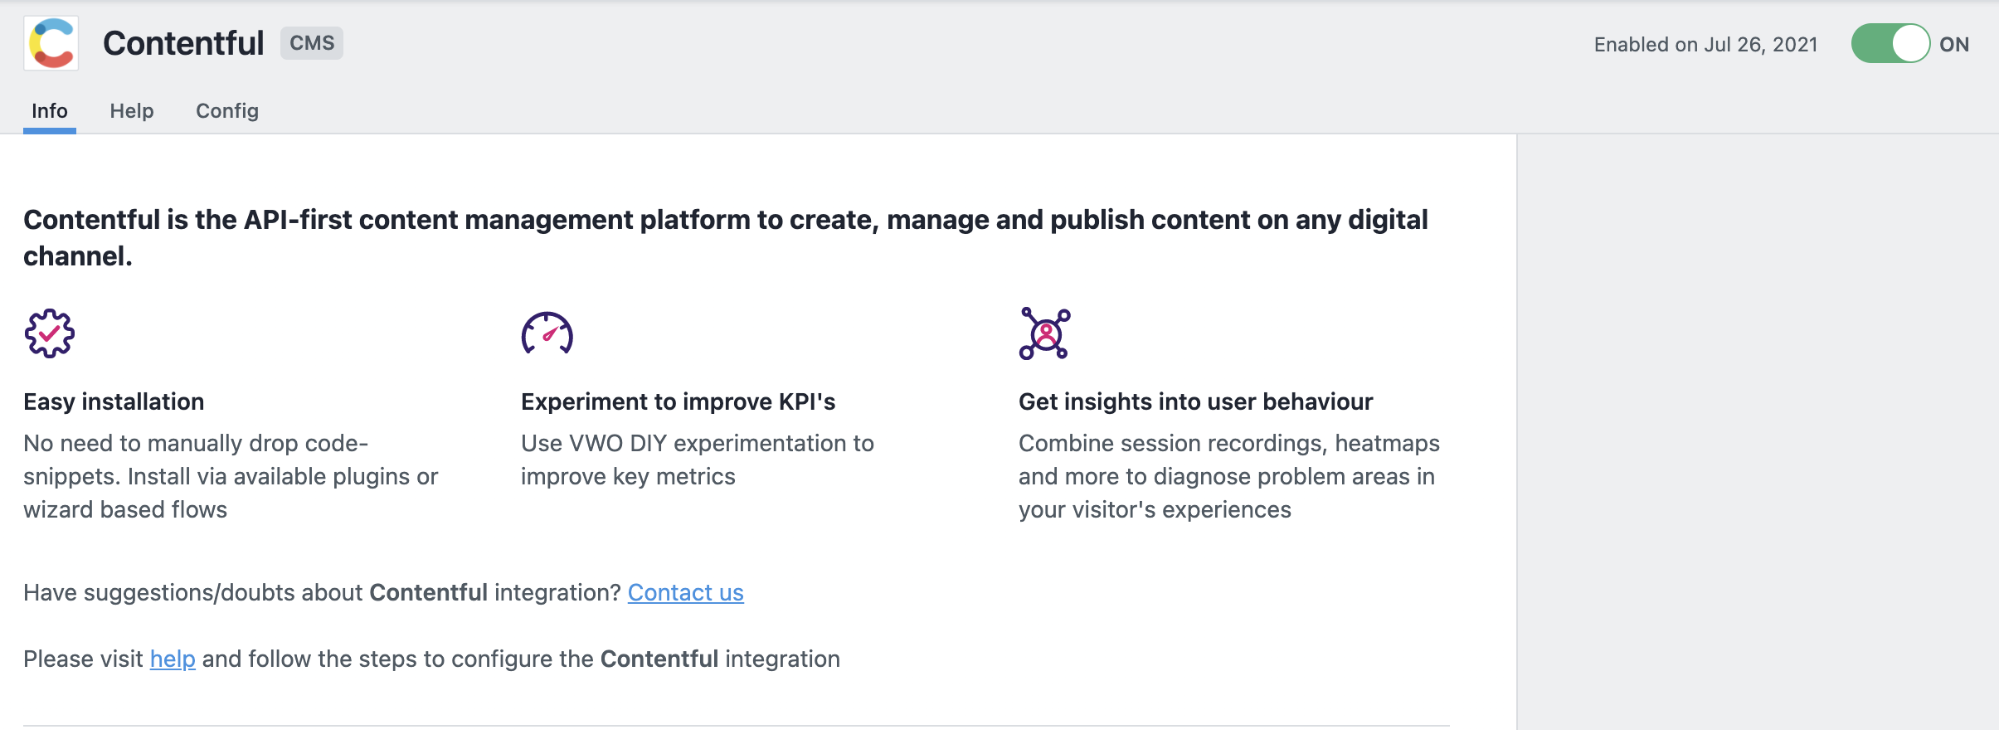Click the 'Use VWO DIY experimentation' description
Image resolution: width=1999 pixels, height=730 pixels.
[x=697, y=460]
